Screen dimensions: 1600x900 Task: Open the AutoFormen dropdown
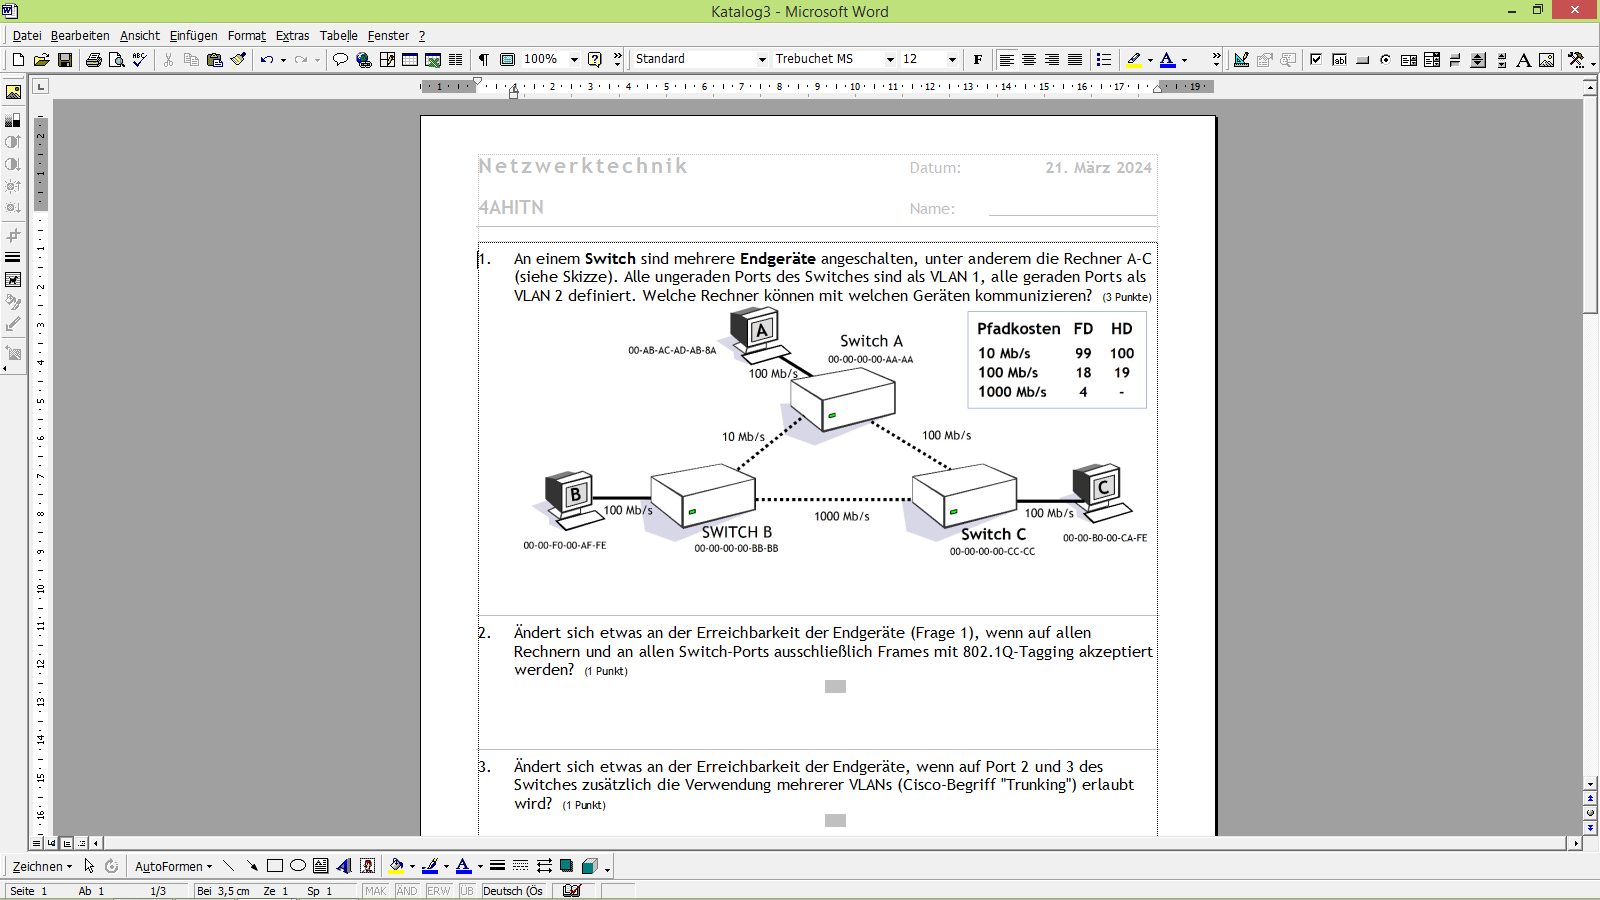pyautogui.click(x=174, y=866)
